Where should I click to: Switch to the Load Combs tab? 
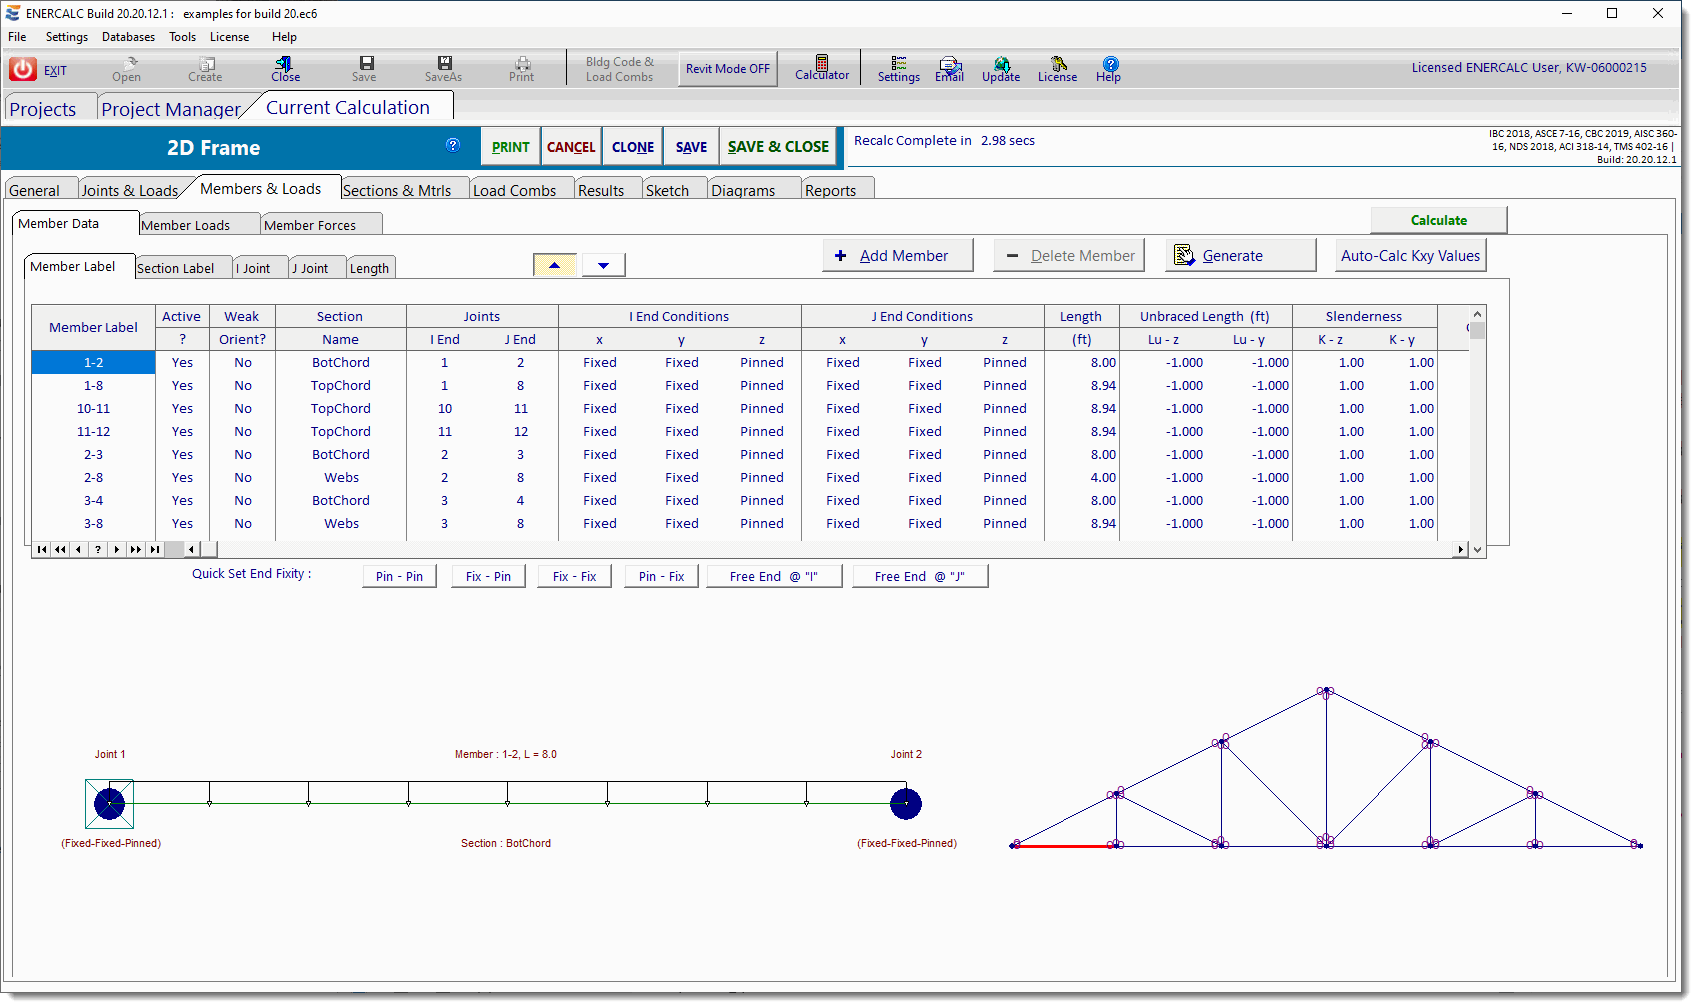point(514,190)
